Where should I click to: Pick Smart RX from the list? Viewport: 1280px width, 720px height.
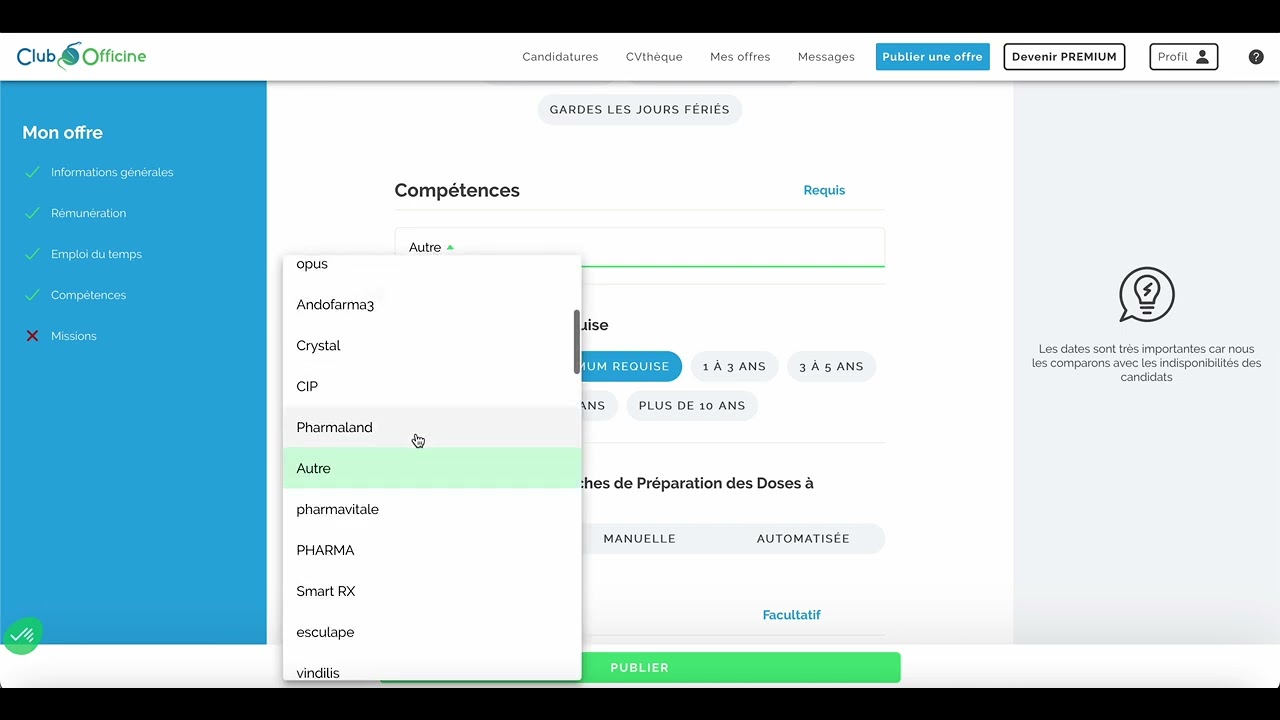pos(432,592)
